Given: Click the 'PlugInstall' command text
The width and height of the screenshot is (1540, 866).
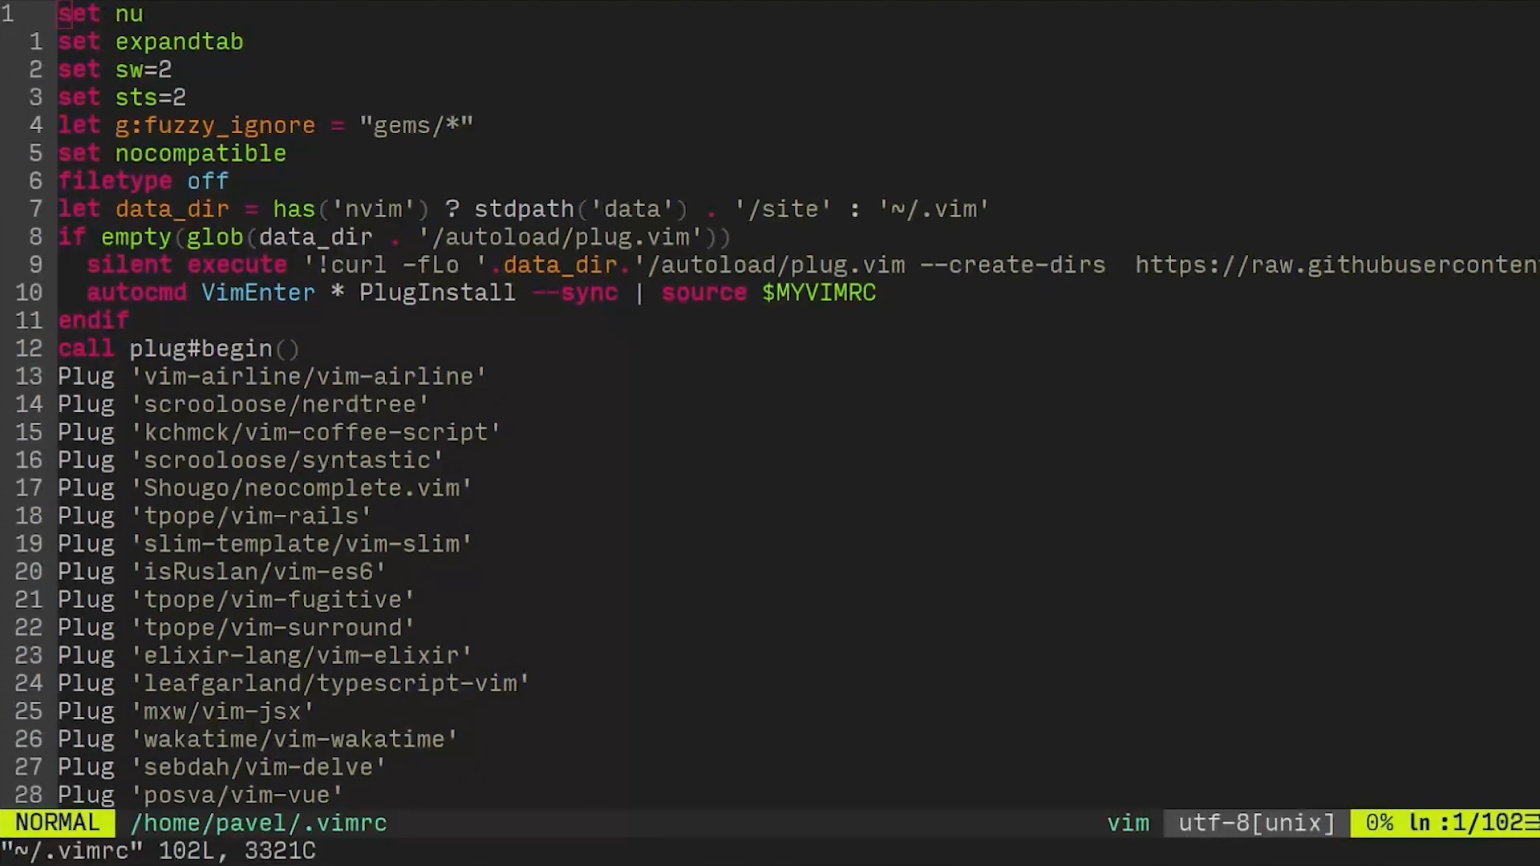Looking at the screenshot, I should 438,294.
